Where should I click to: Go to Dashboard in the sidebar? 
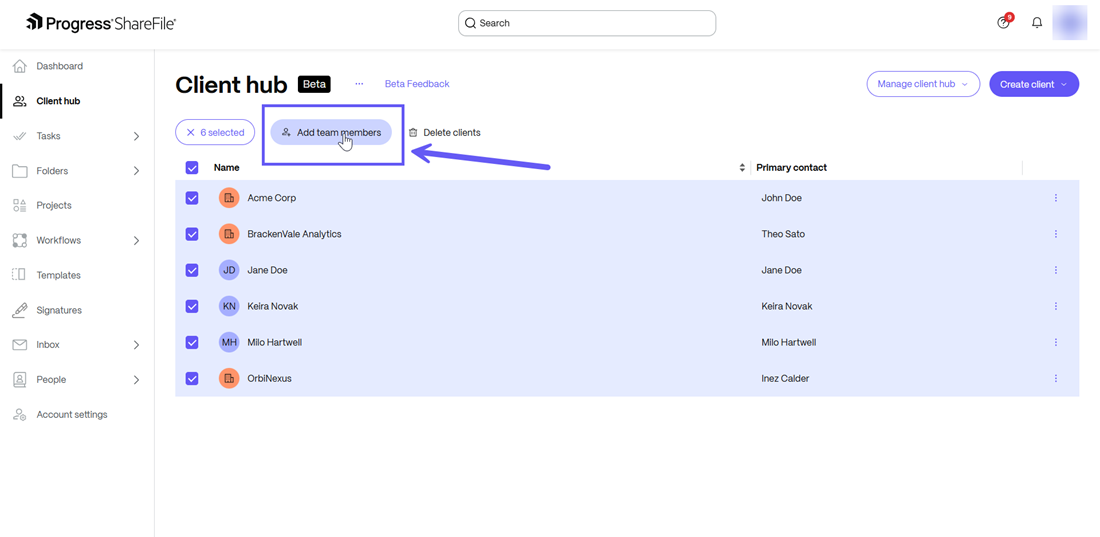pos(59,66)
